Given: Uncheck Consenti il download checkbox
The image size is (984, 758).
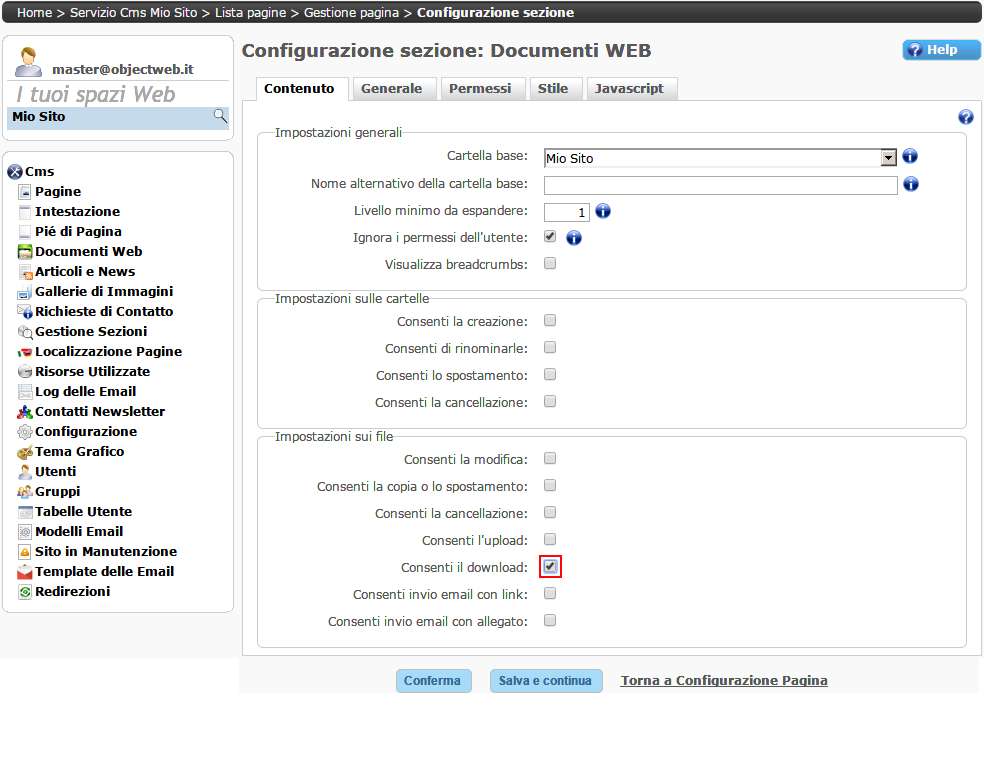Looking at the screenshot, I should [550, 567].
